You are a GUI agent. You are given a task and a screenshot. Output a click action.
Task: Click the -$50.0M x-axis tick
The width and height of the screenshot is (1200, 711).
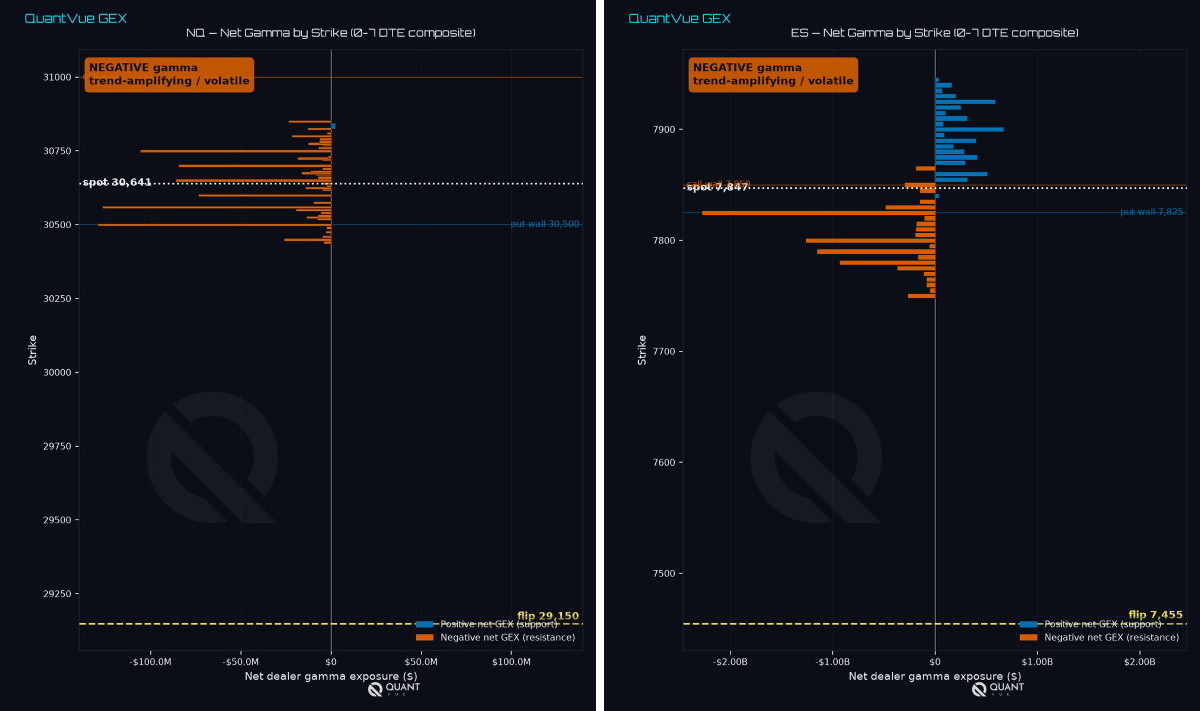pyautogui.click(x=241, y=662)
